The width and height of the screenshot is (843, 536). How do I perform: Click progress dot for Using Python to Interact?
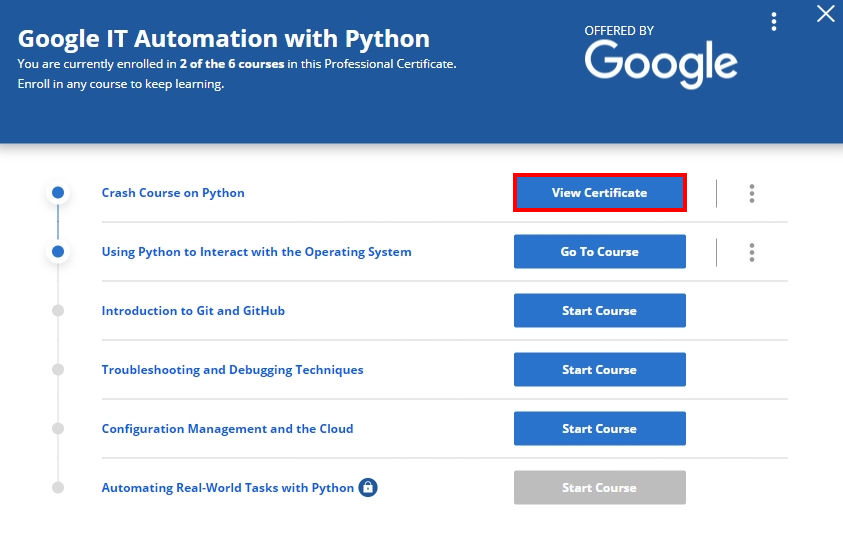pos(58,252)
